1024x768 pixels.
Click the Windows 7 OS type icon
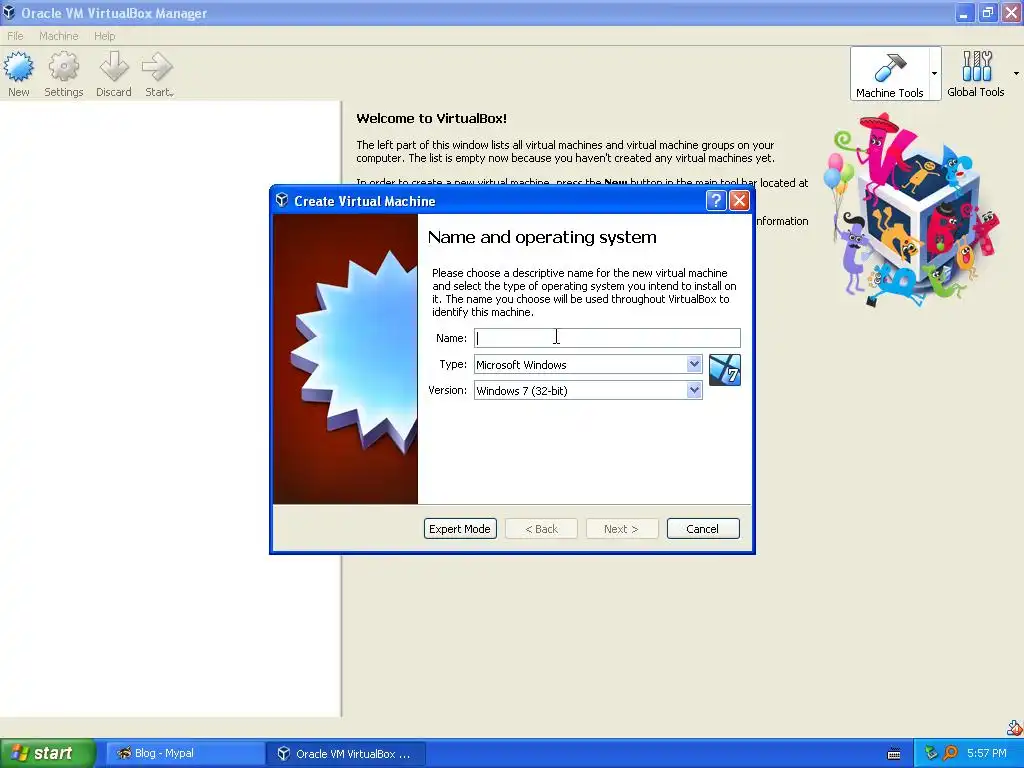724,370
